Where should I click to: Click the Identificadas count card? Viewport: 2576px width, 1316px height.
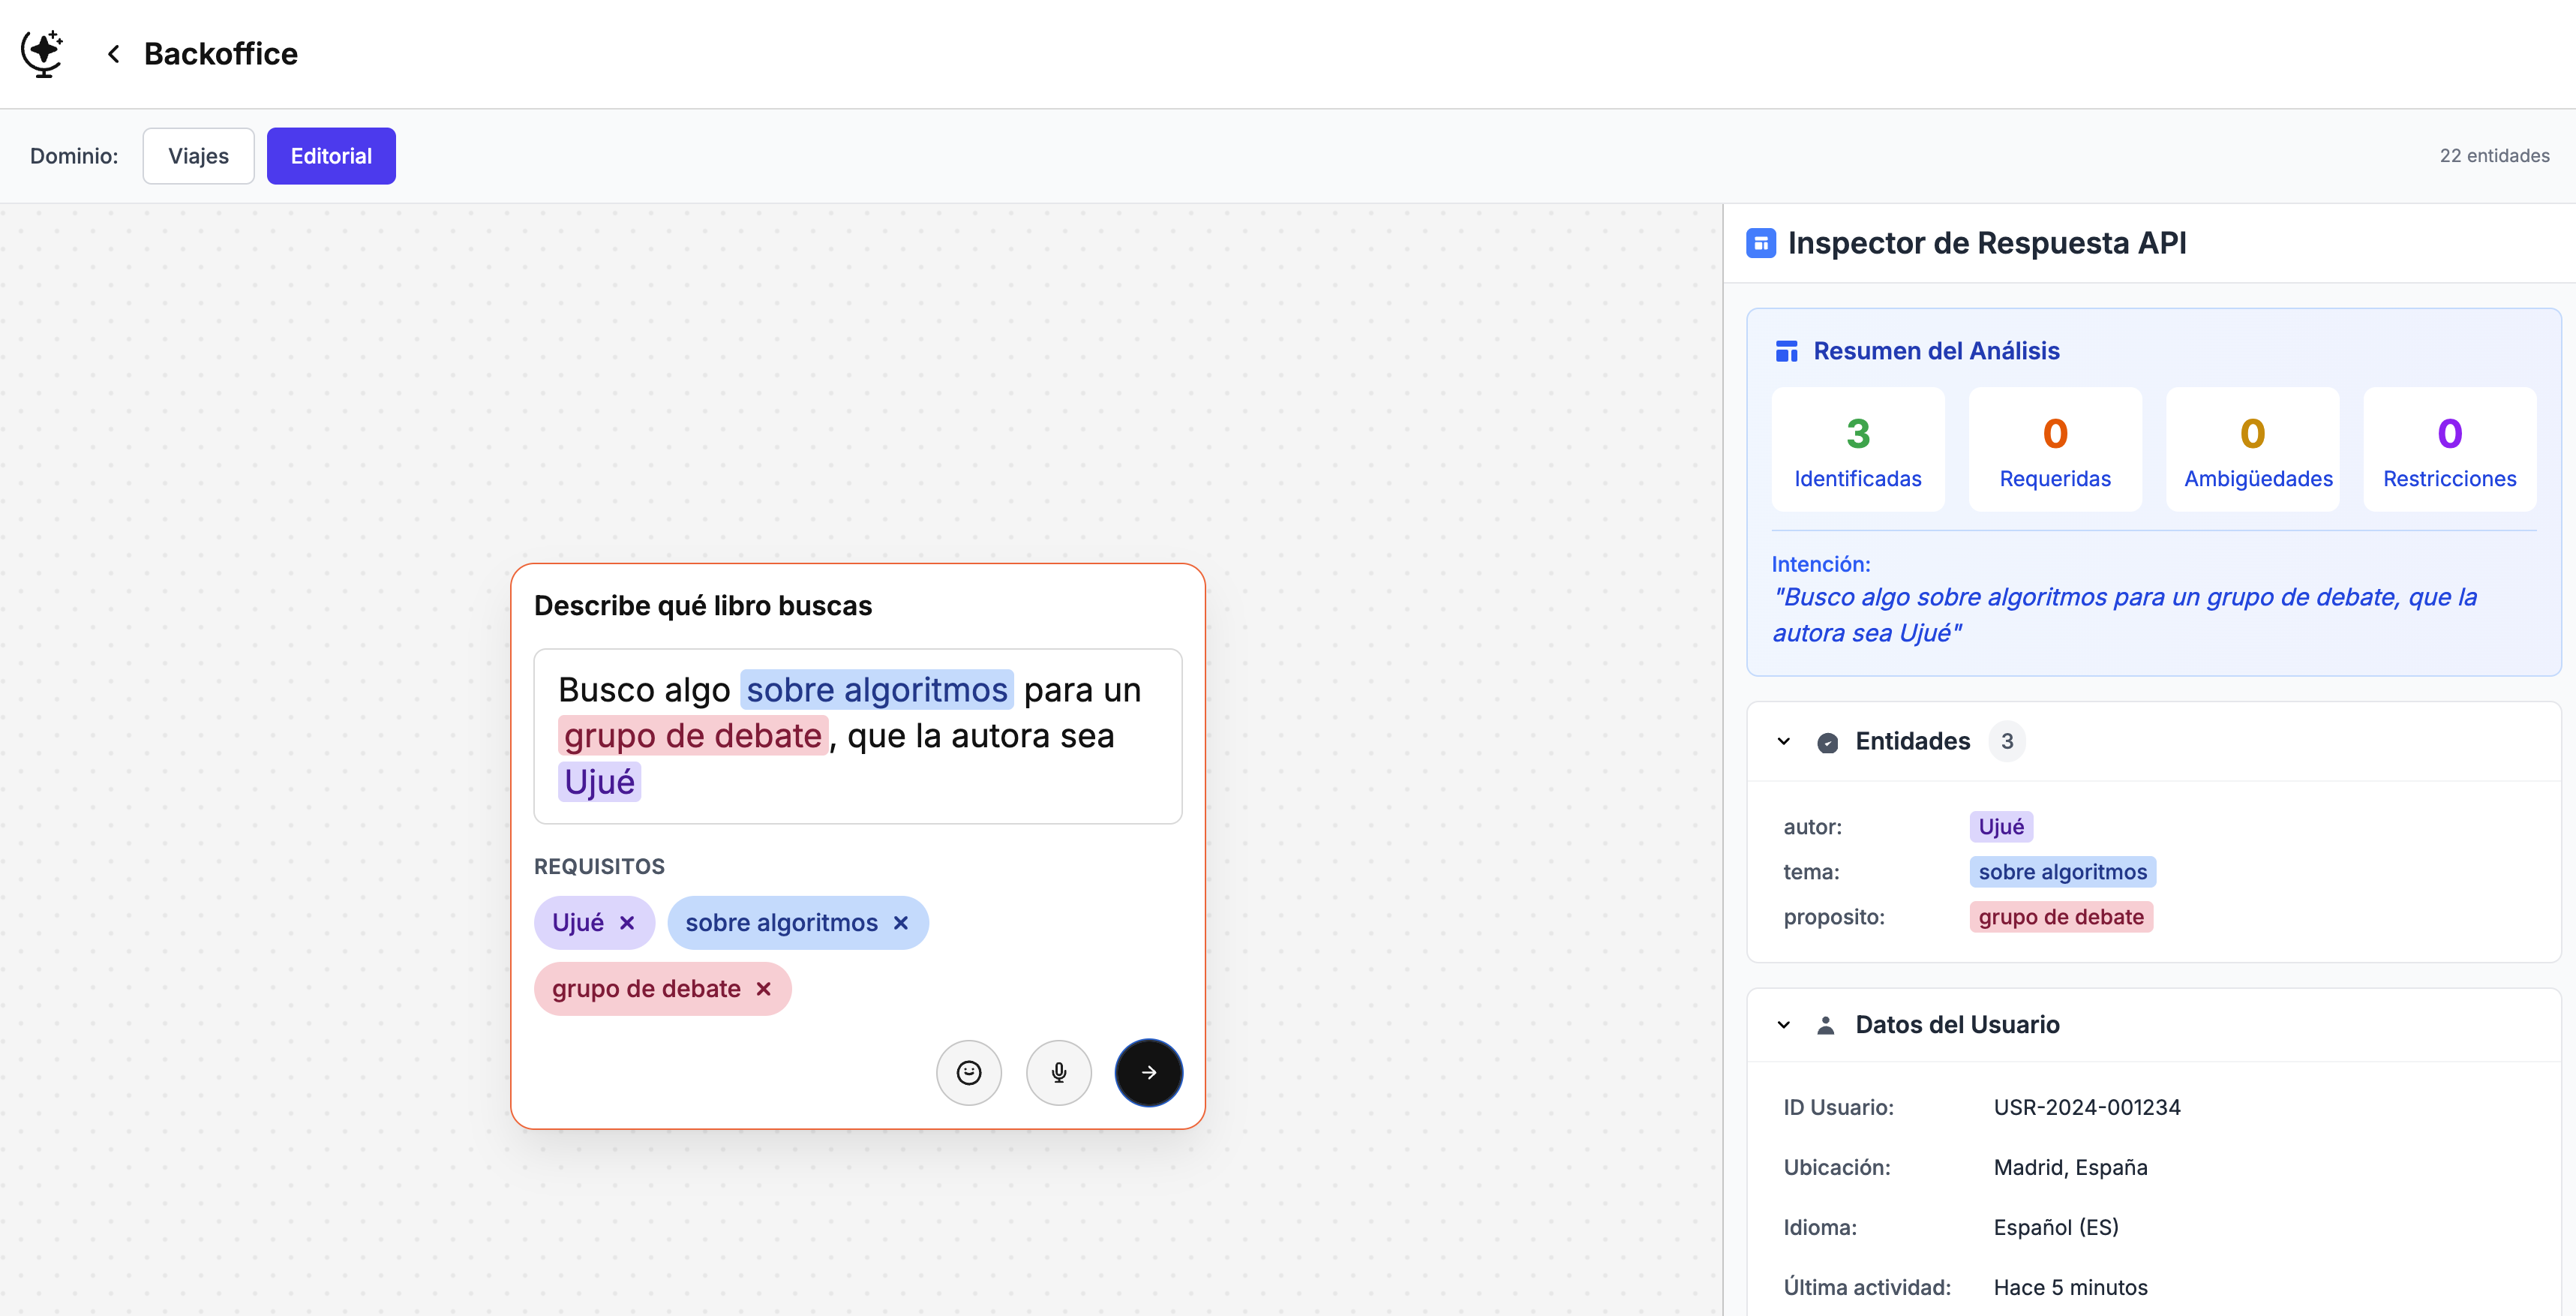pos(1857,450)
